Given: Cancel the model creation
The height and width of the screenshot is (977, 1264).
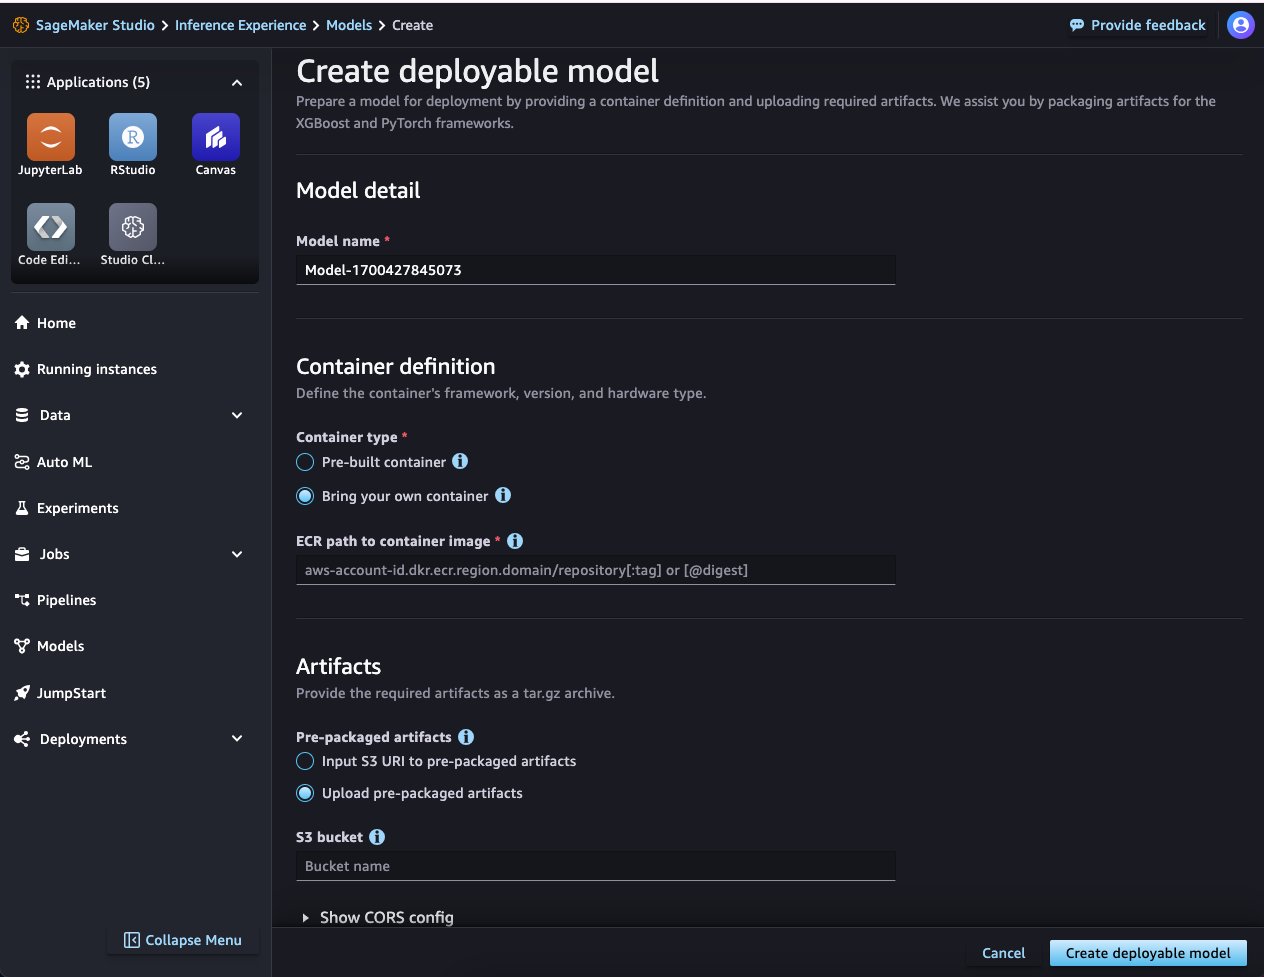Looking at the screenshot, I should [x=1004, y=953].
